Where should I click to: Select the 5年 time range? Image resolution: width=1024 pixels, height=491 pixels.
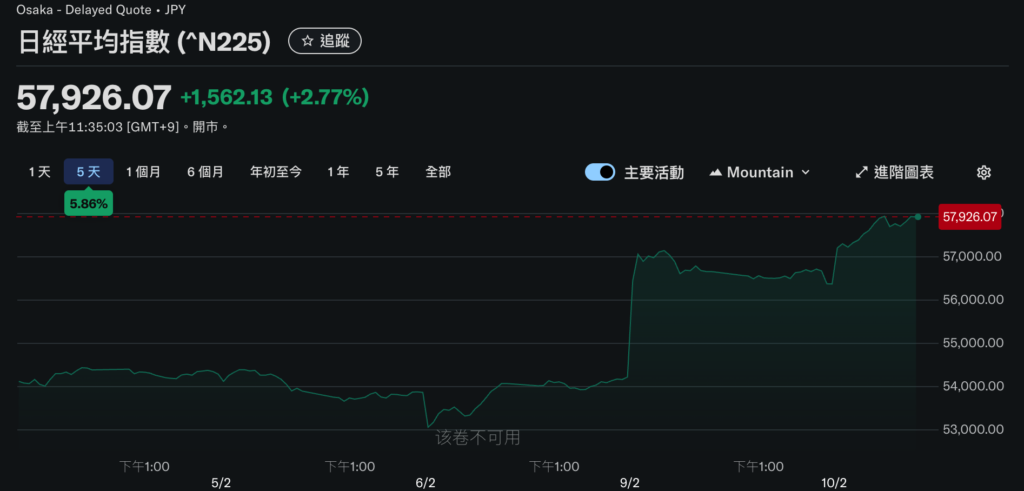(387, 172)
